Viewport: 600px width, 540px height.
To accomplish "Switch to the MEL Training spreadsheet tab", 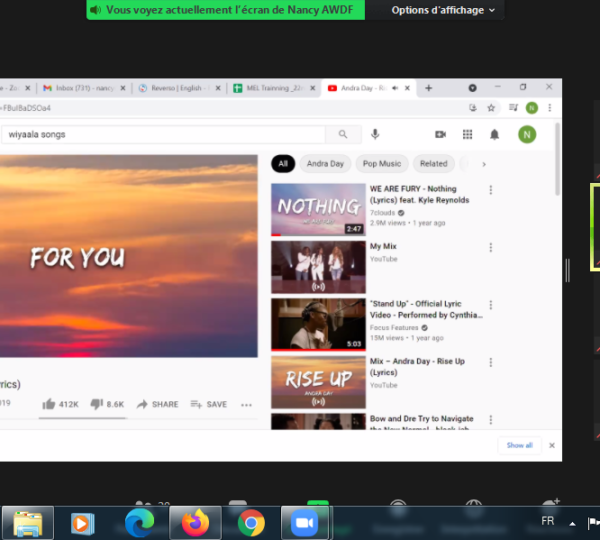I will [274, 88].
